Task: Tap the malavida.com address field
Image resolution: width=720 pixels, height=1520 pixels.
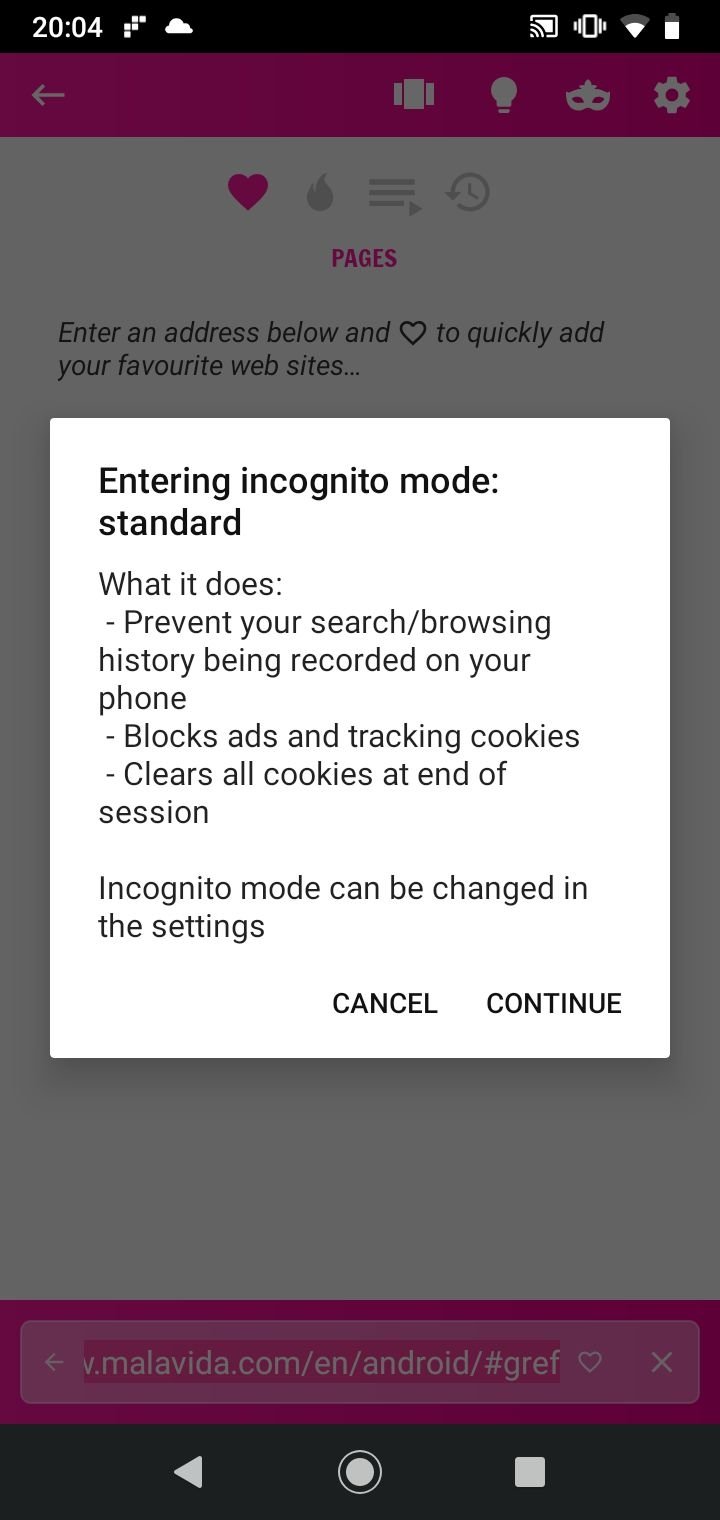Action: click(321, 1362)
